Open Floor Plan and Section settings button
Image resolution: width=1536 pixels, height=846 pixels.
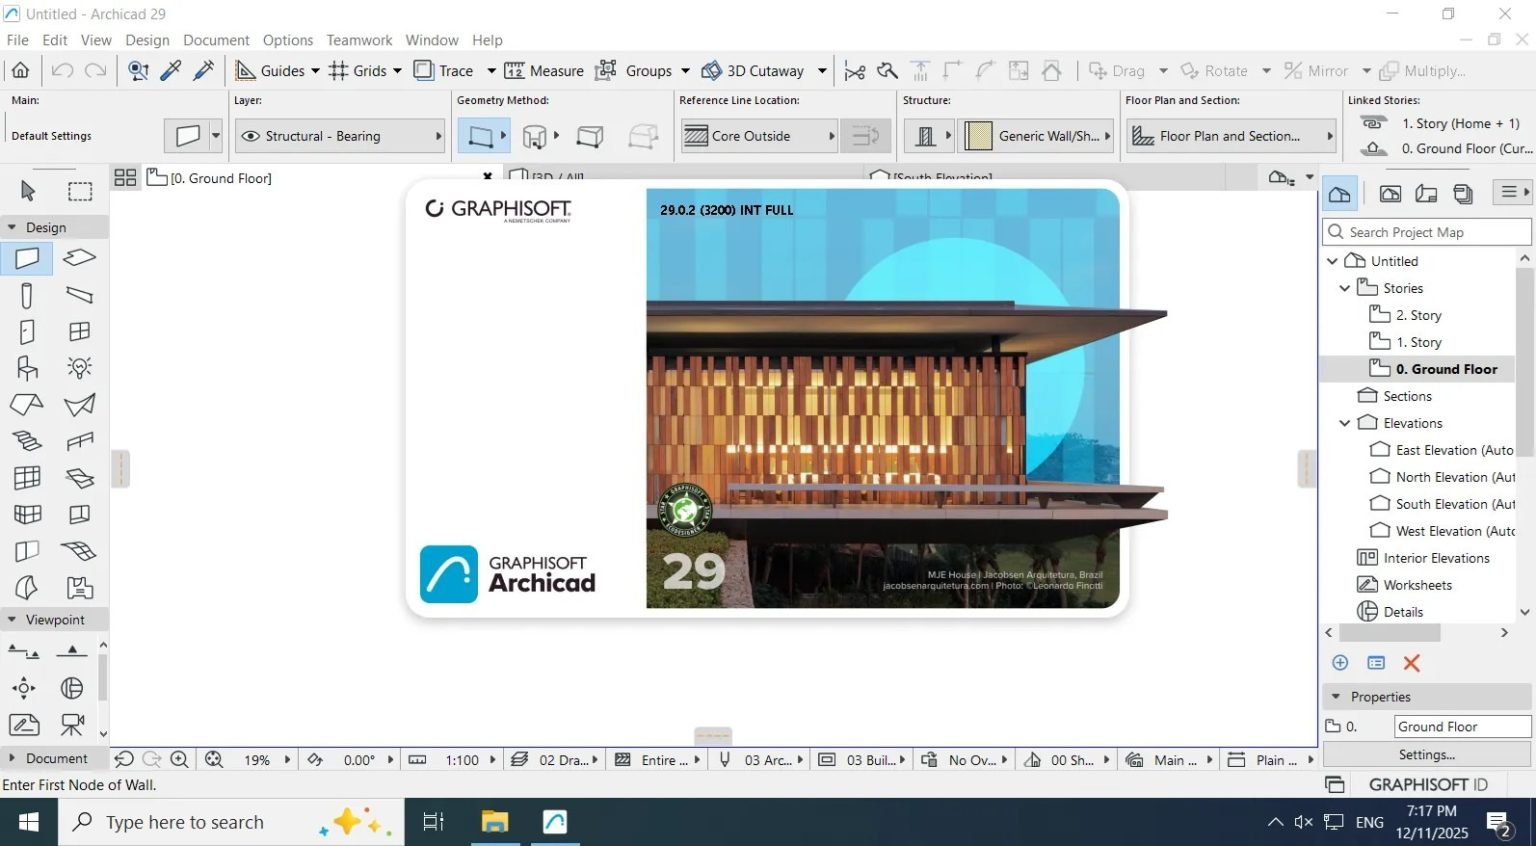tap(1231, 136)
